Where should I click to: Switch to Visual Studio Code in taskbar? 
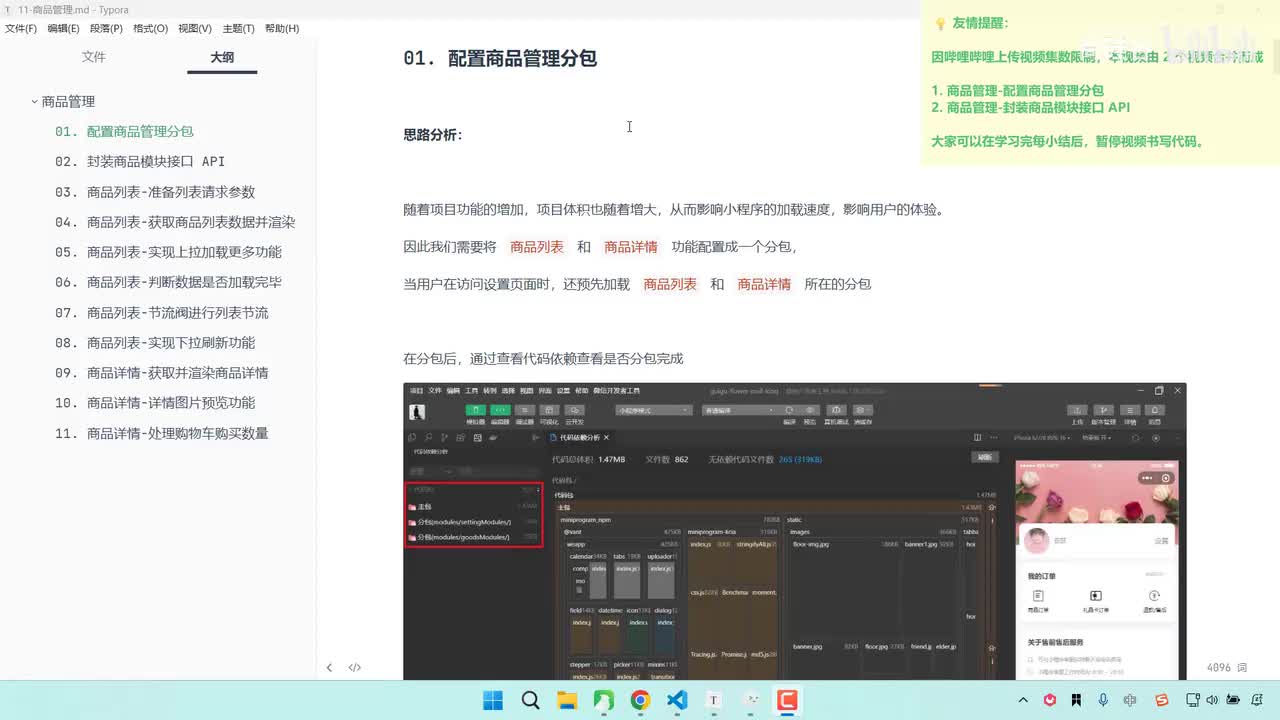pyautogui.click(x=677, y=700)
